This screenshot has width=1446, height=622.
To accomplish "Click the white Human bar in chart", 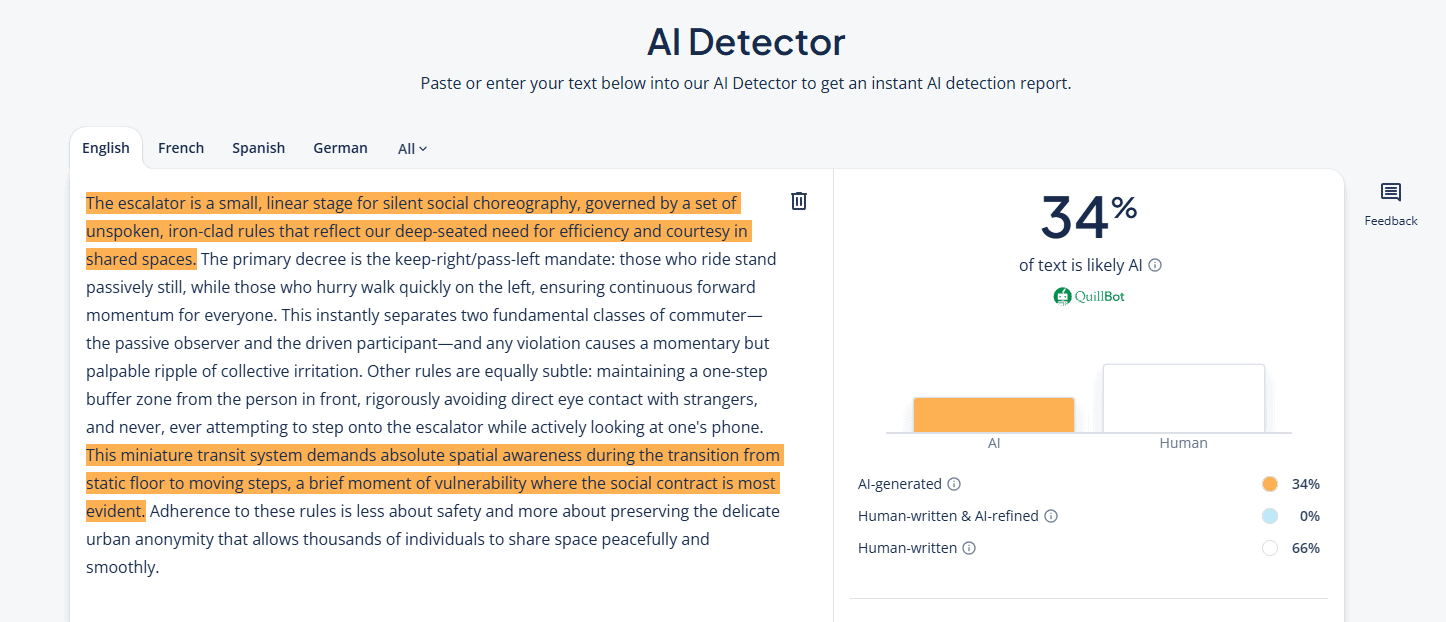I will click(1183, 398).
